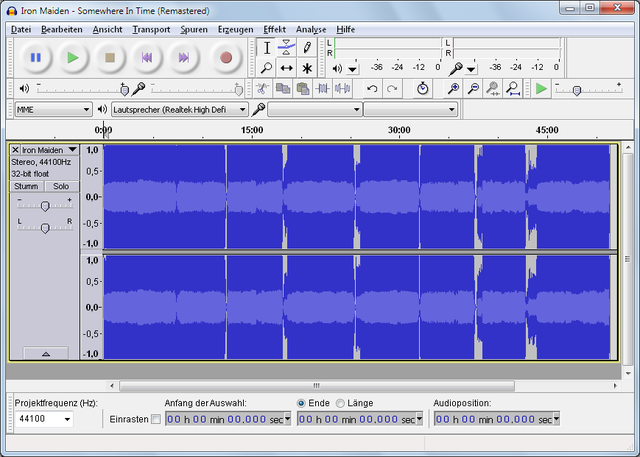This screenshot has width=640, height=457.
Task: Choose the Envelope tool
Action: (286, 47)
